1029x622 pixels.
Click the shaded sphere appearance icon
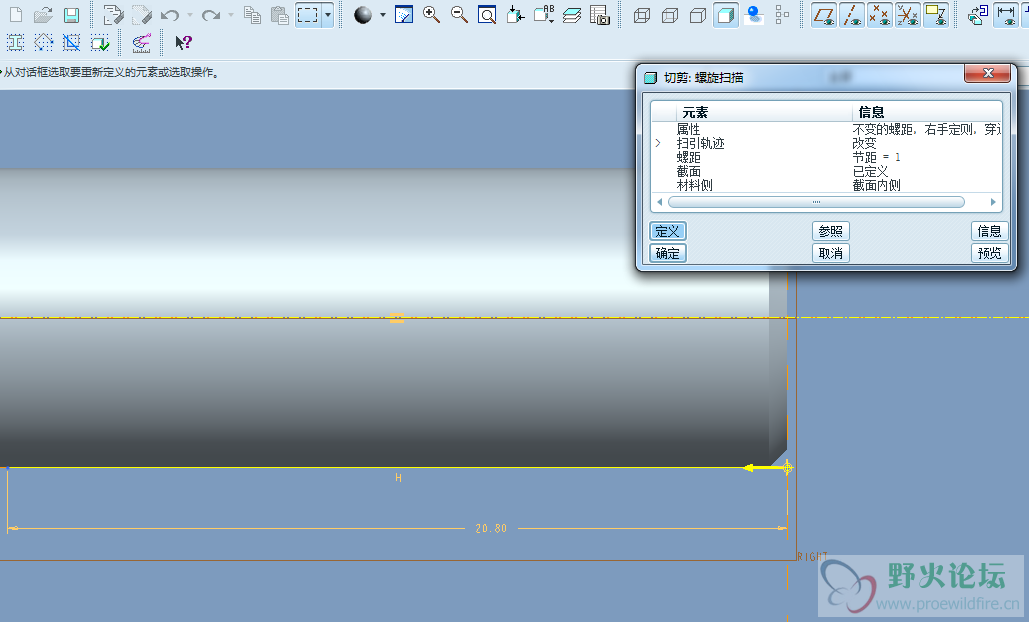coord(363,14)
